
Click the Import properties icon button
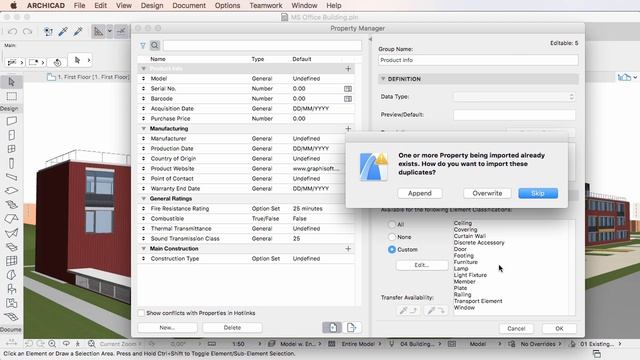click(x=332, y=327)
